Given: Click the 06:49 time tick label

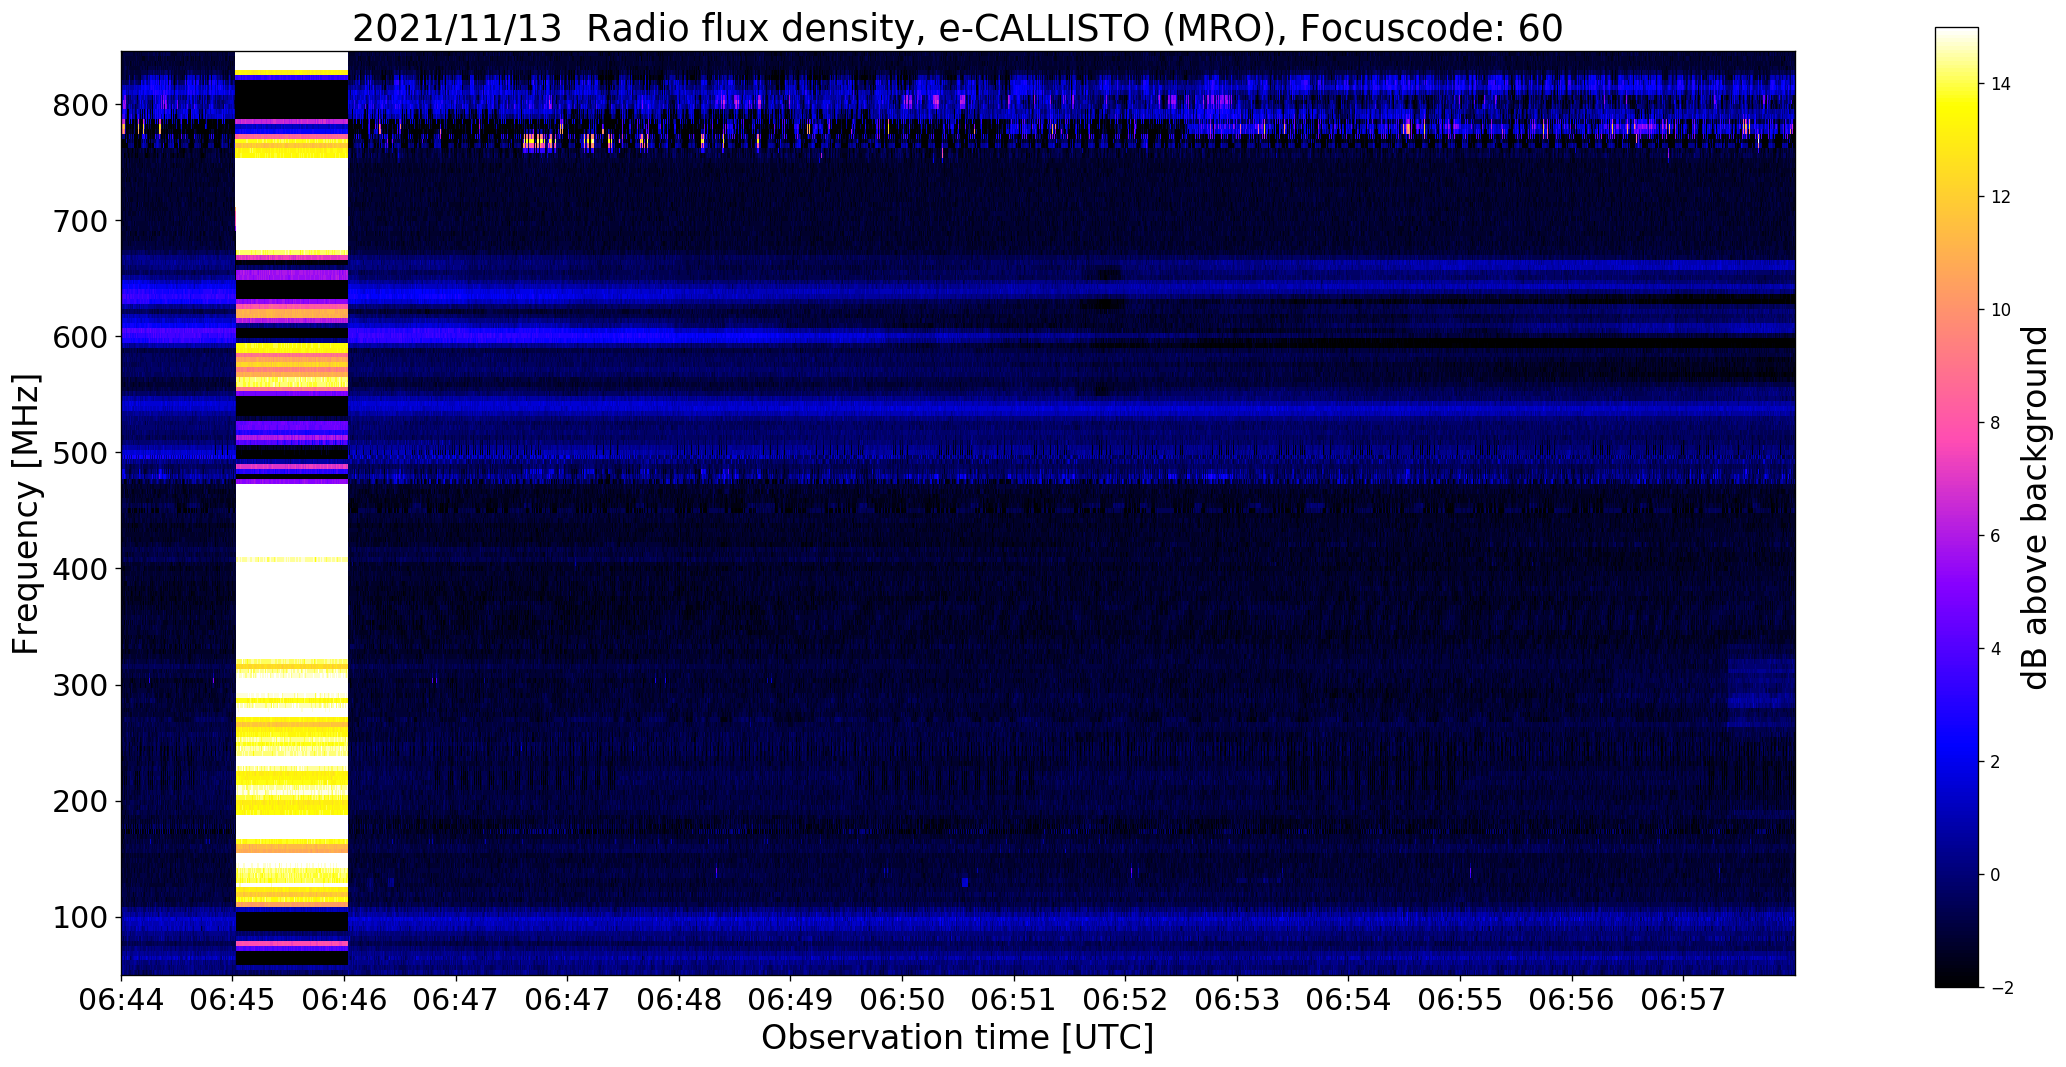Looking at the screenshot, I should point(791,1001).
